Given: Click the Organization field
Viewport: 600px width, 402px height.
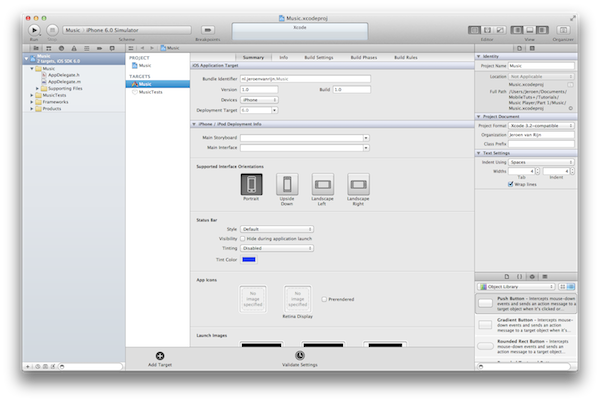Looking at the screenshot, I should (541, 135).
